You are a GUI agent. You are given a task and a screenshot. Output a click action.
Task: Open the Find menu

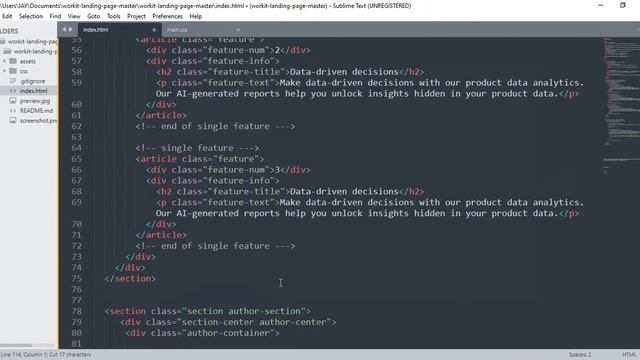(x=55, y=16)
